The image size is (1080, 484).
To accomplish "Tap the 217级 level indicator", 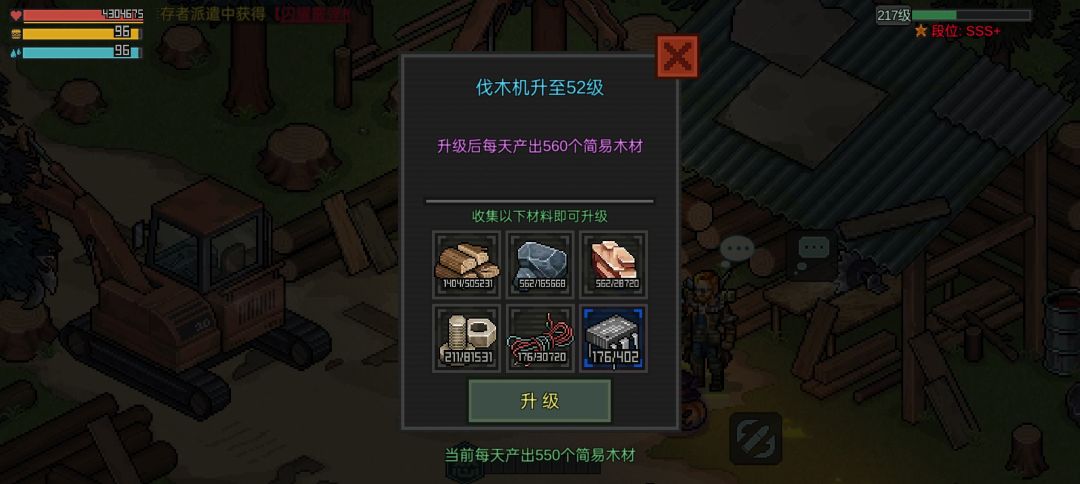I will tap(893, 15).
